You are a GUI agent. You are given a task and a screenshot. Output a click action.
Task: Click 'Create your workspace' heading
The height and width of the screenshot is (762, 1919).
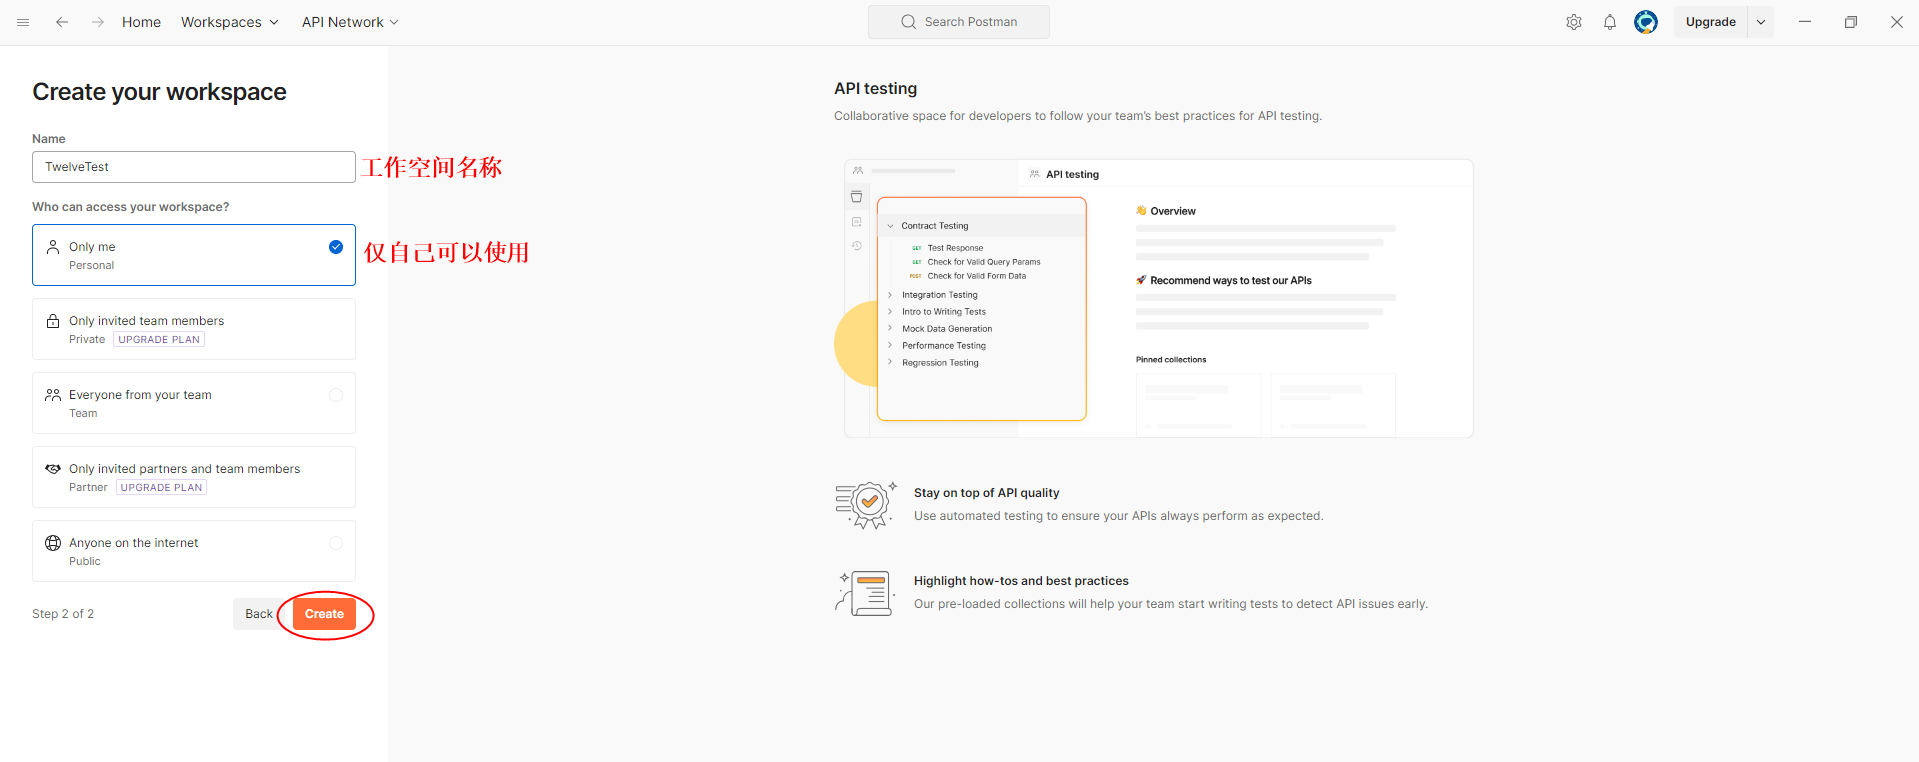pyautogui.click(x=159, y=92)
